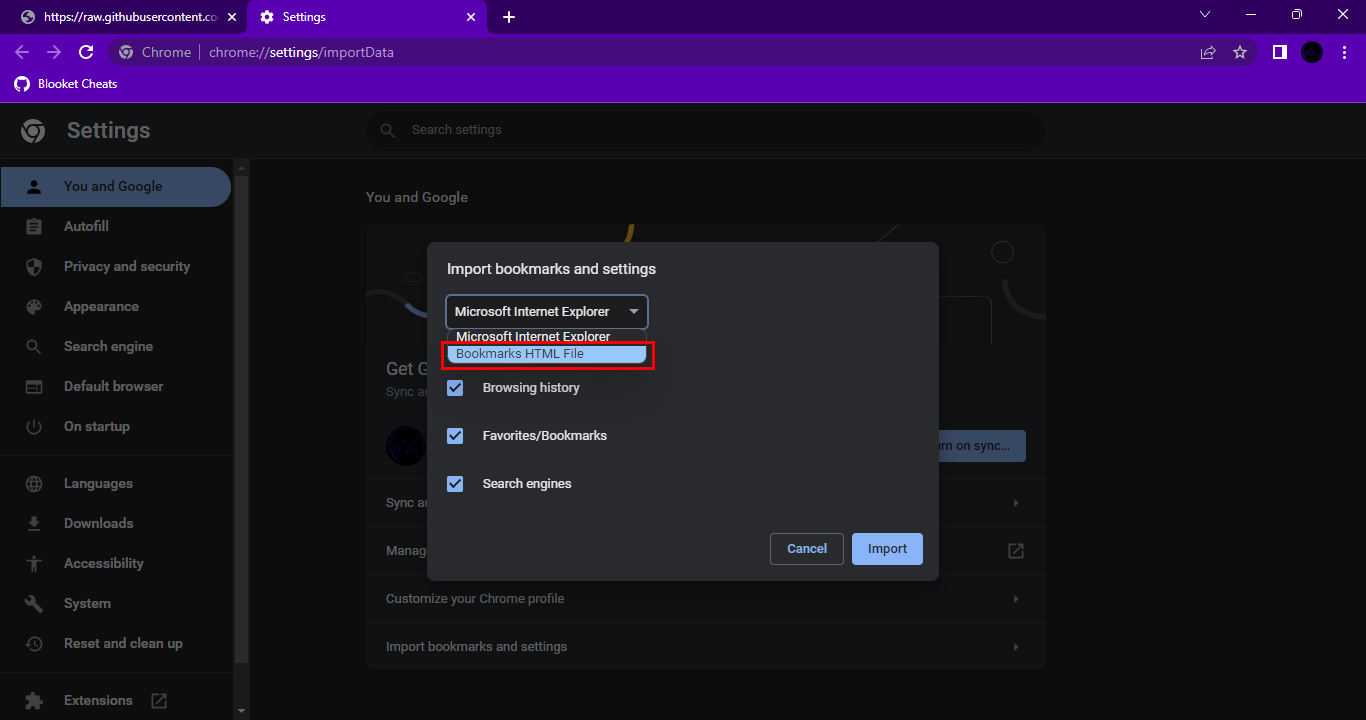Uncheck the Favorites/Bookmarks checkbox
Viewport: 1366px width, 720px height.
point(455,435)
